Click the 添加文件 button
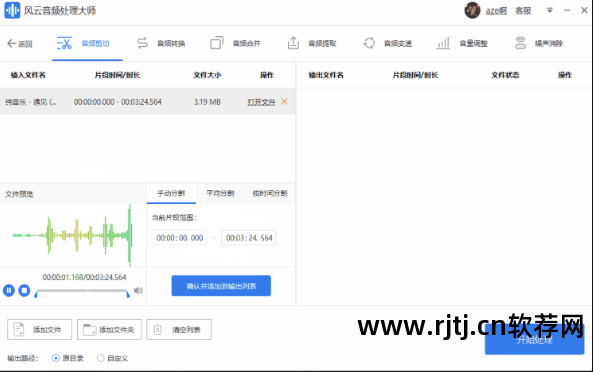This screenshot has width=593, height=372. tap(39, 330)
